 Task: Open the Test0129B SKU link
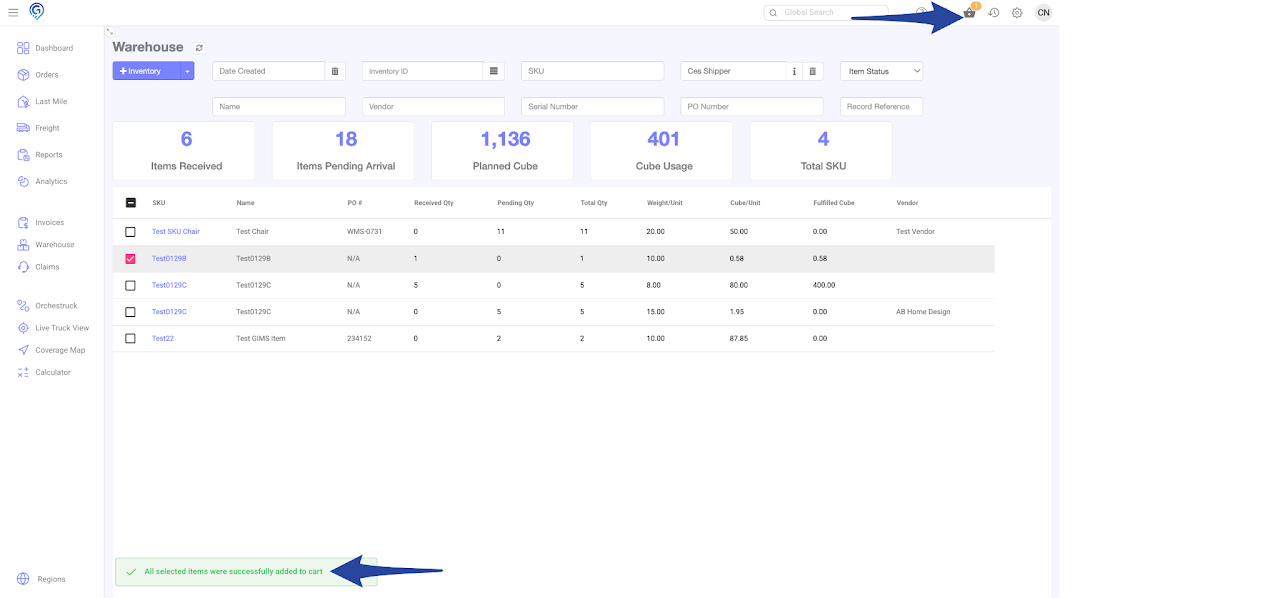pyautogui.click(x=169, y=258)
